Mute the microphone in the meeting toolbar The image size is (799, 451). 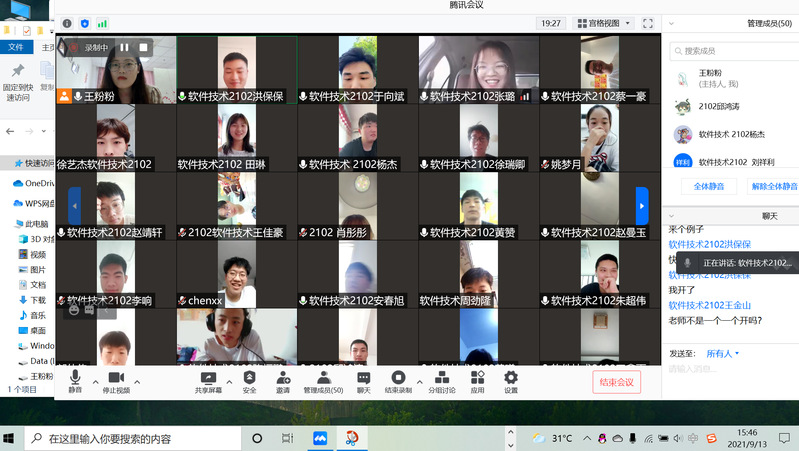click(x=75, y=381)
